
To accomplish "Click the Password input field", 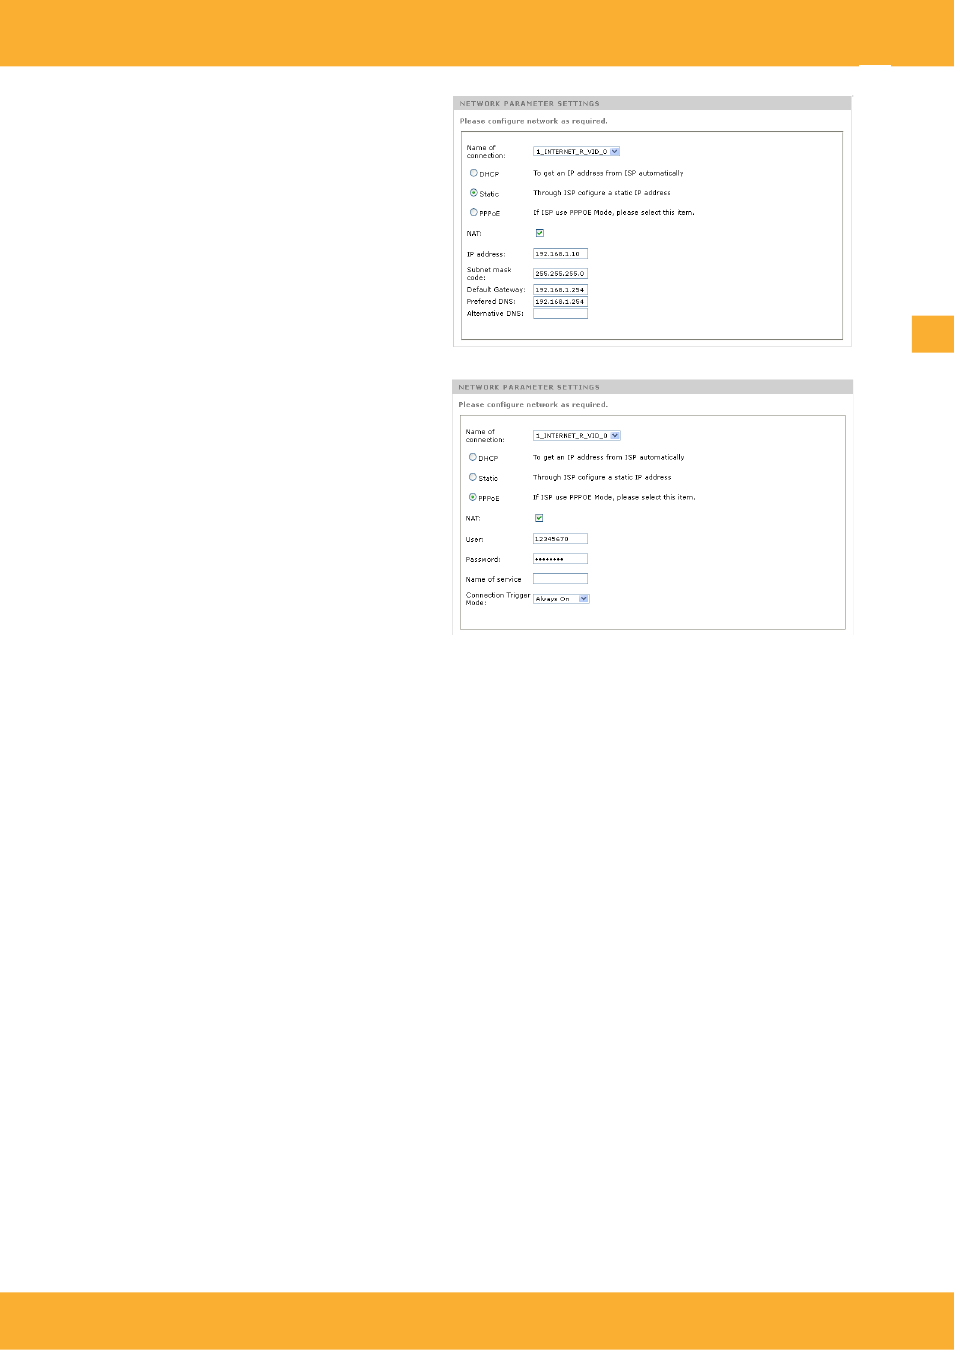I will click(560, 559).
